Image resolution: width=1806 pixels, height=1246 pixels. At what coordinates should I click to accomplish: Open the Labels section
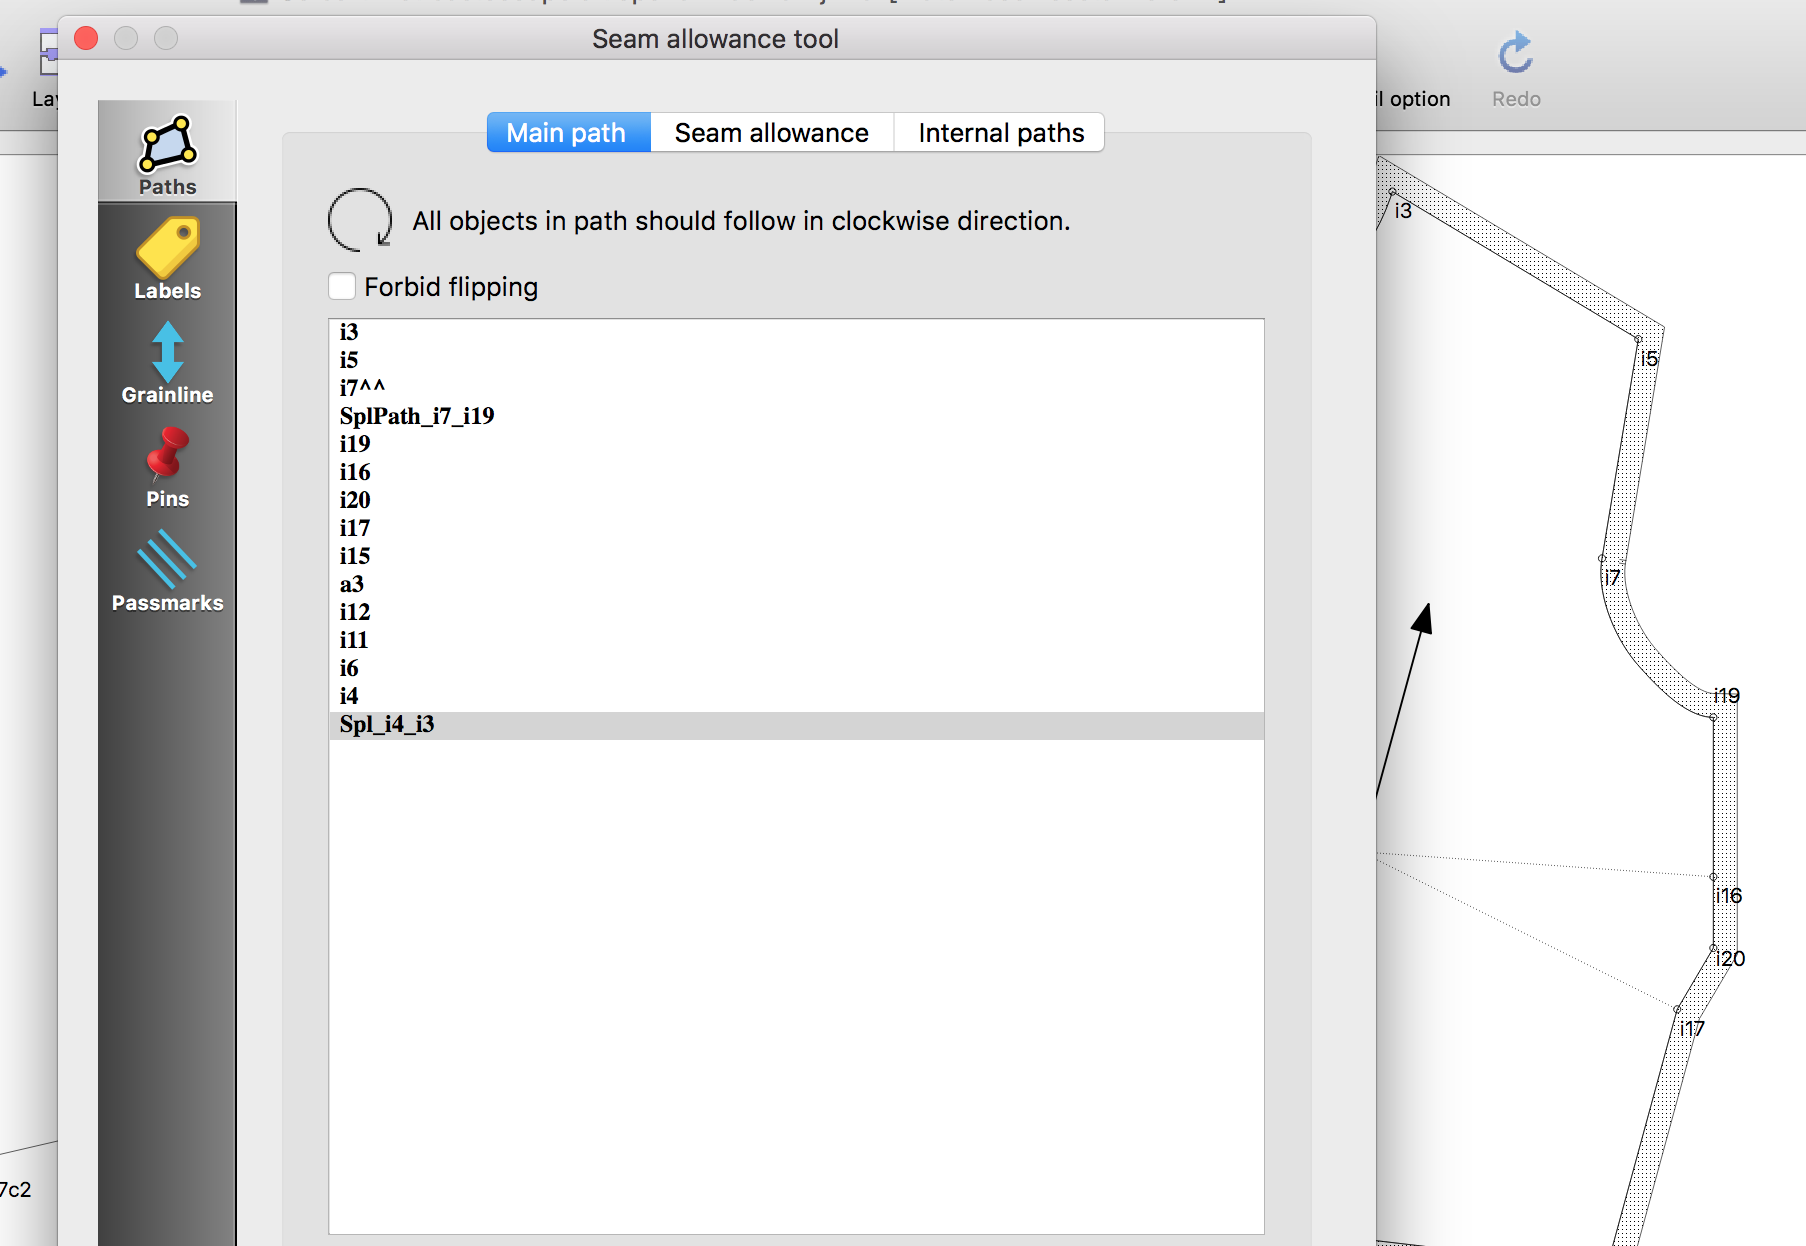click(167, 259)
